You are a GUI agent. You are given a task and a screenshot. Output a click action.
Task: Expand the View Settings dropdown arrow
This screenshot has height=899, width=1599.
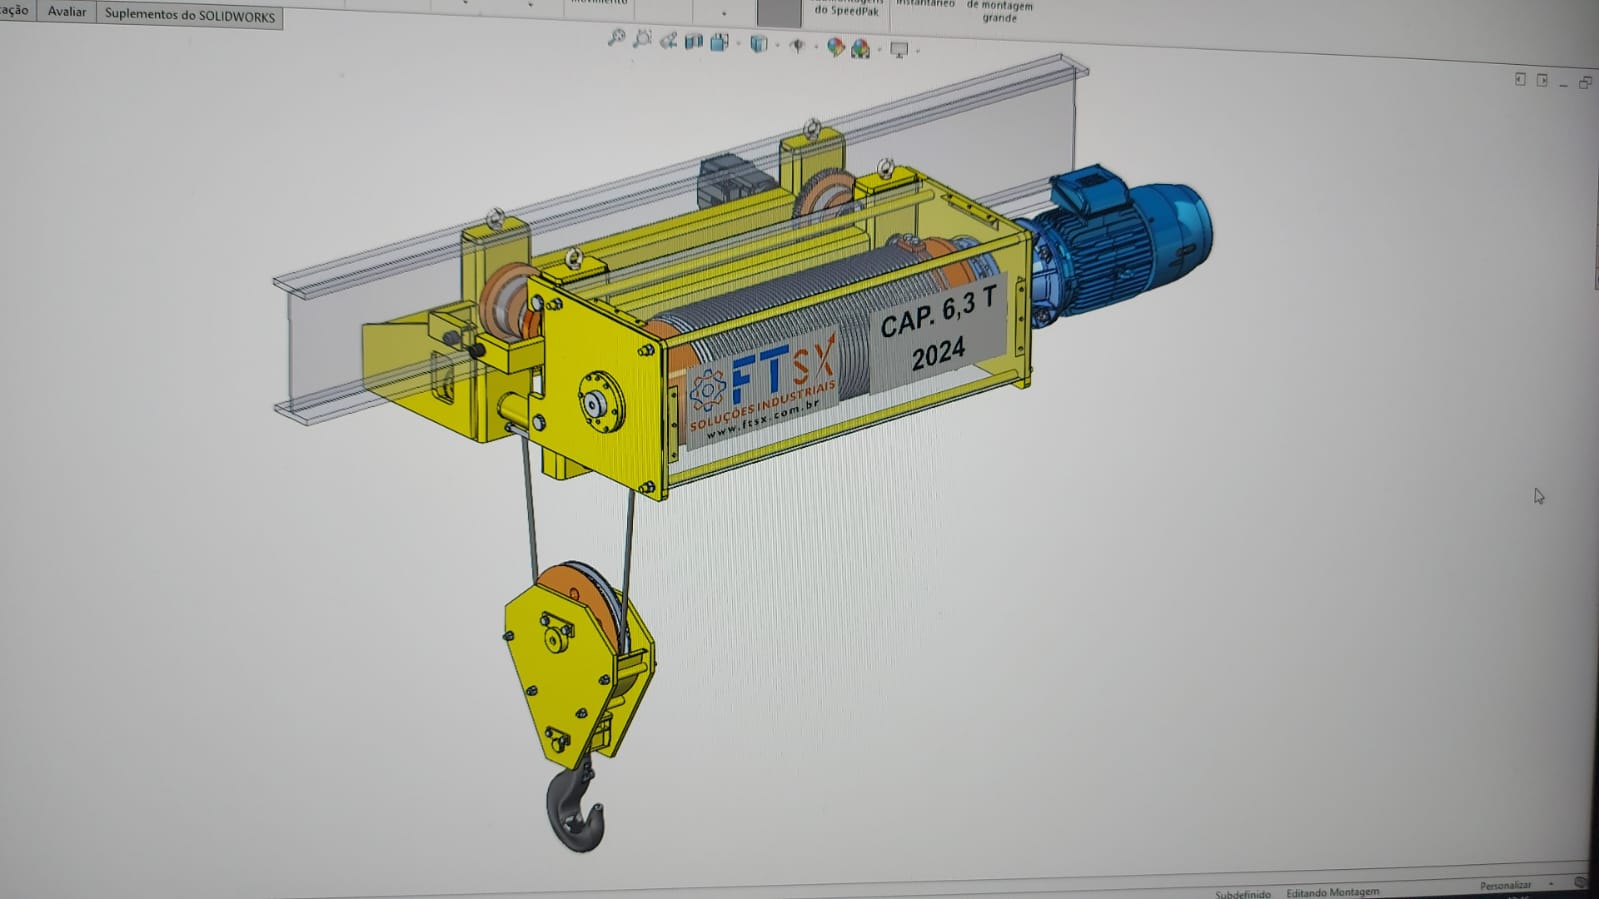917,50
